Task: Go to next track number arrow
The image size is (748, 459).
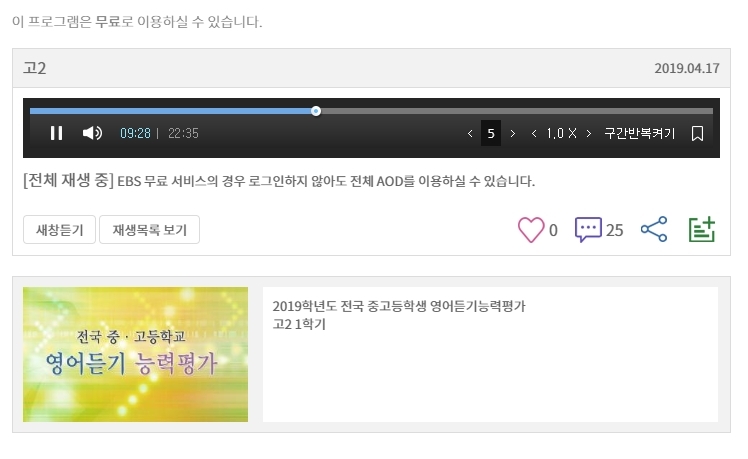Action: tap(513, 134)
